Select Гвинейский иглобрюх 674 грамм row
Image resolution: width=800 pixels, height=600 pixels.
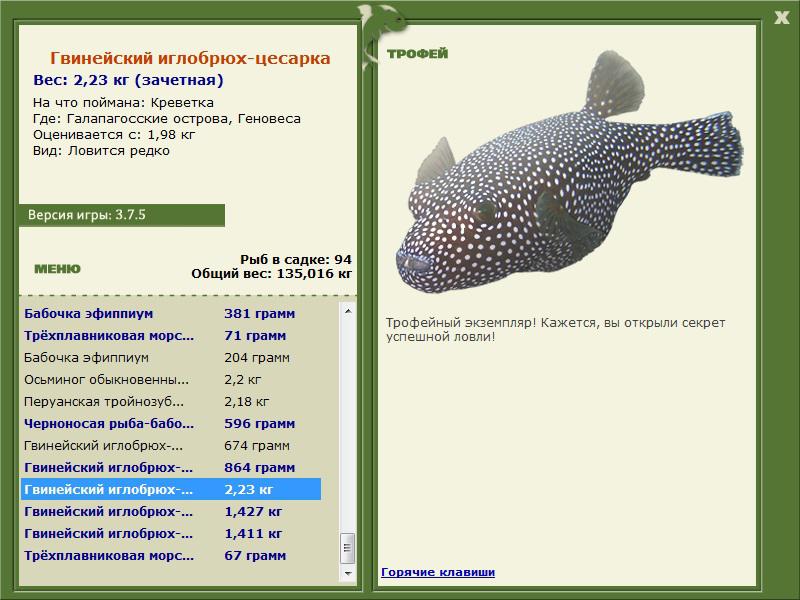pos(171,445)
